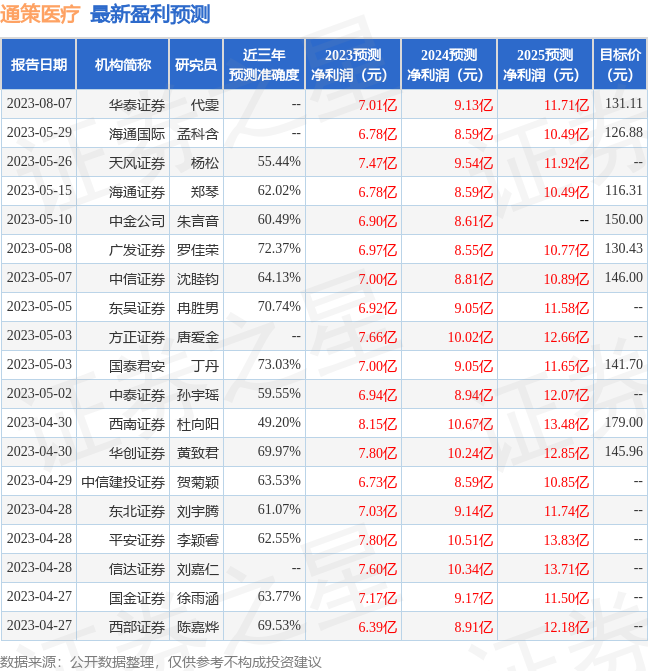Click analyst name 杜向阳
The height and width of the screenshot is (671, 648).
198,424
